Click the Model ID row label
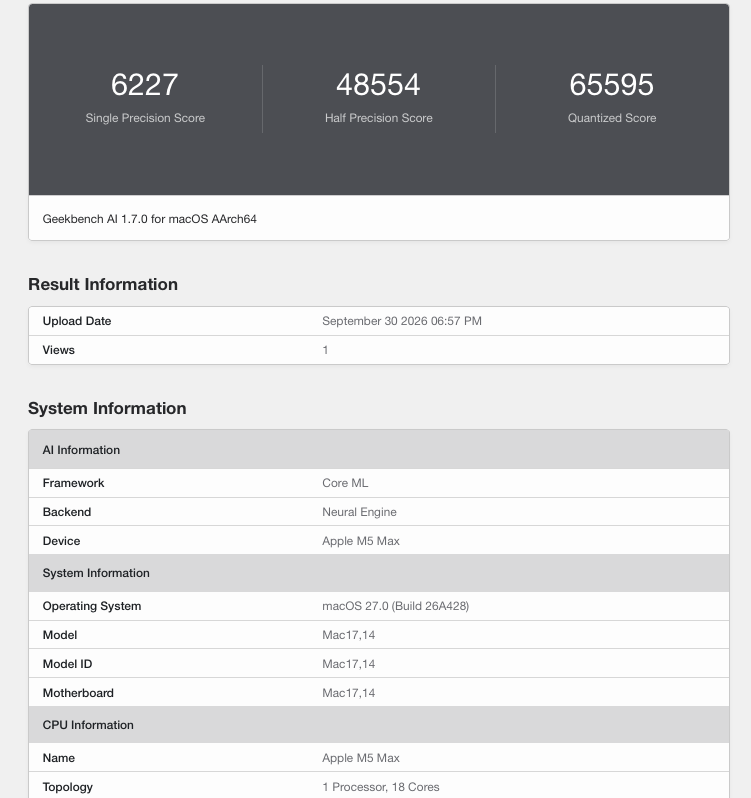The image size is (751, 798). click(67, 664)
